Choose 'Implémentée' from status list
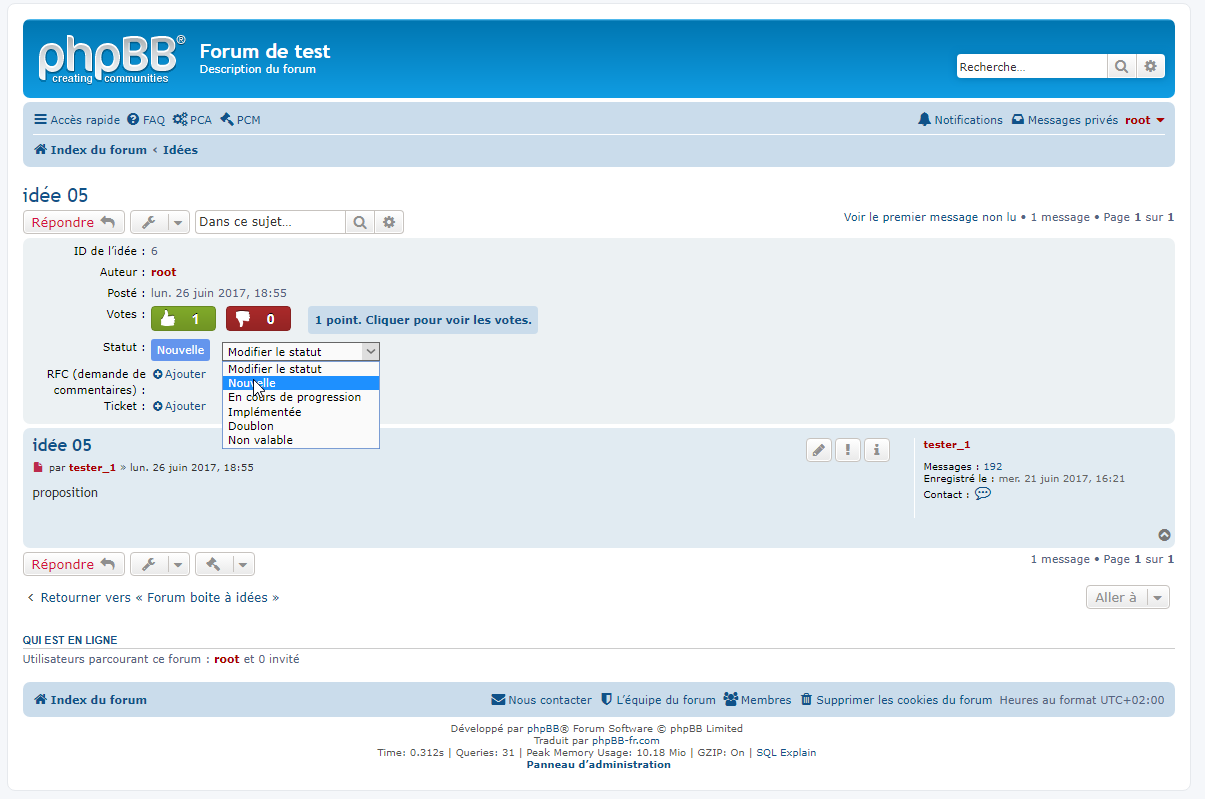 264,412
